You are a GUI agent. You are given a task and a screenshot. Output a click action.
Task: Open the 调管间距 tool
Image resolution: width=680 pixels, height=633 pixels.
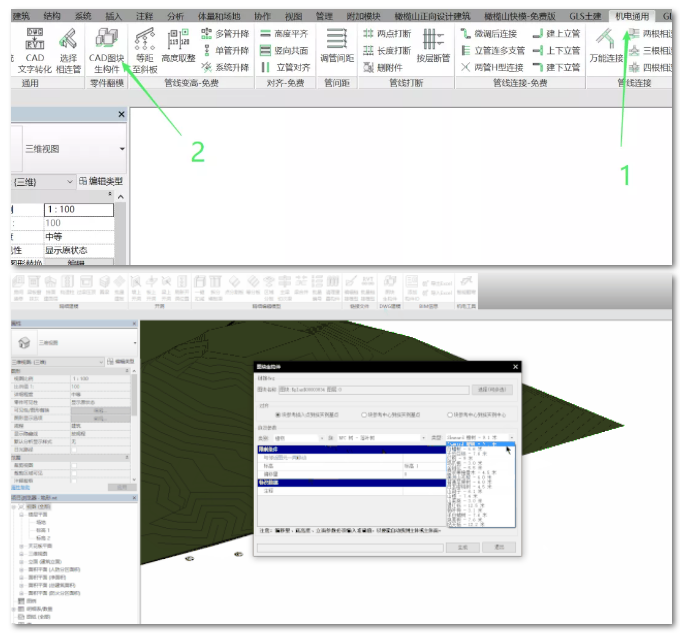[x=337, y=46]
